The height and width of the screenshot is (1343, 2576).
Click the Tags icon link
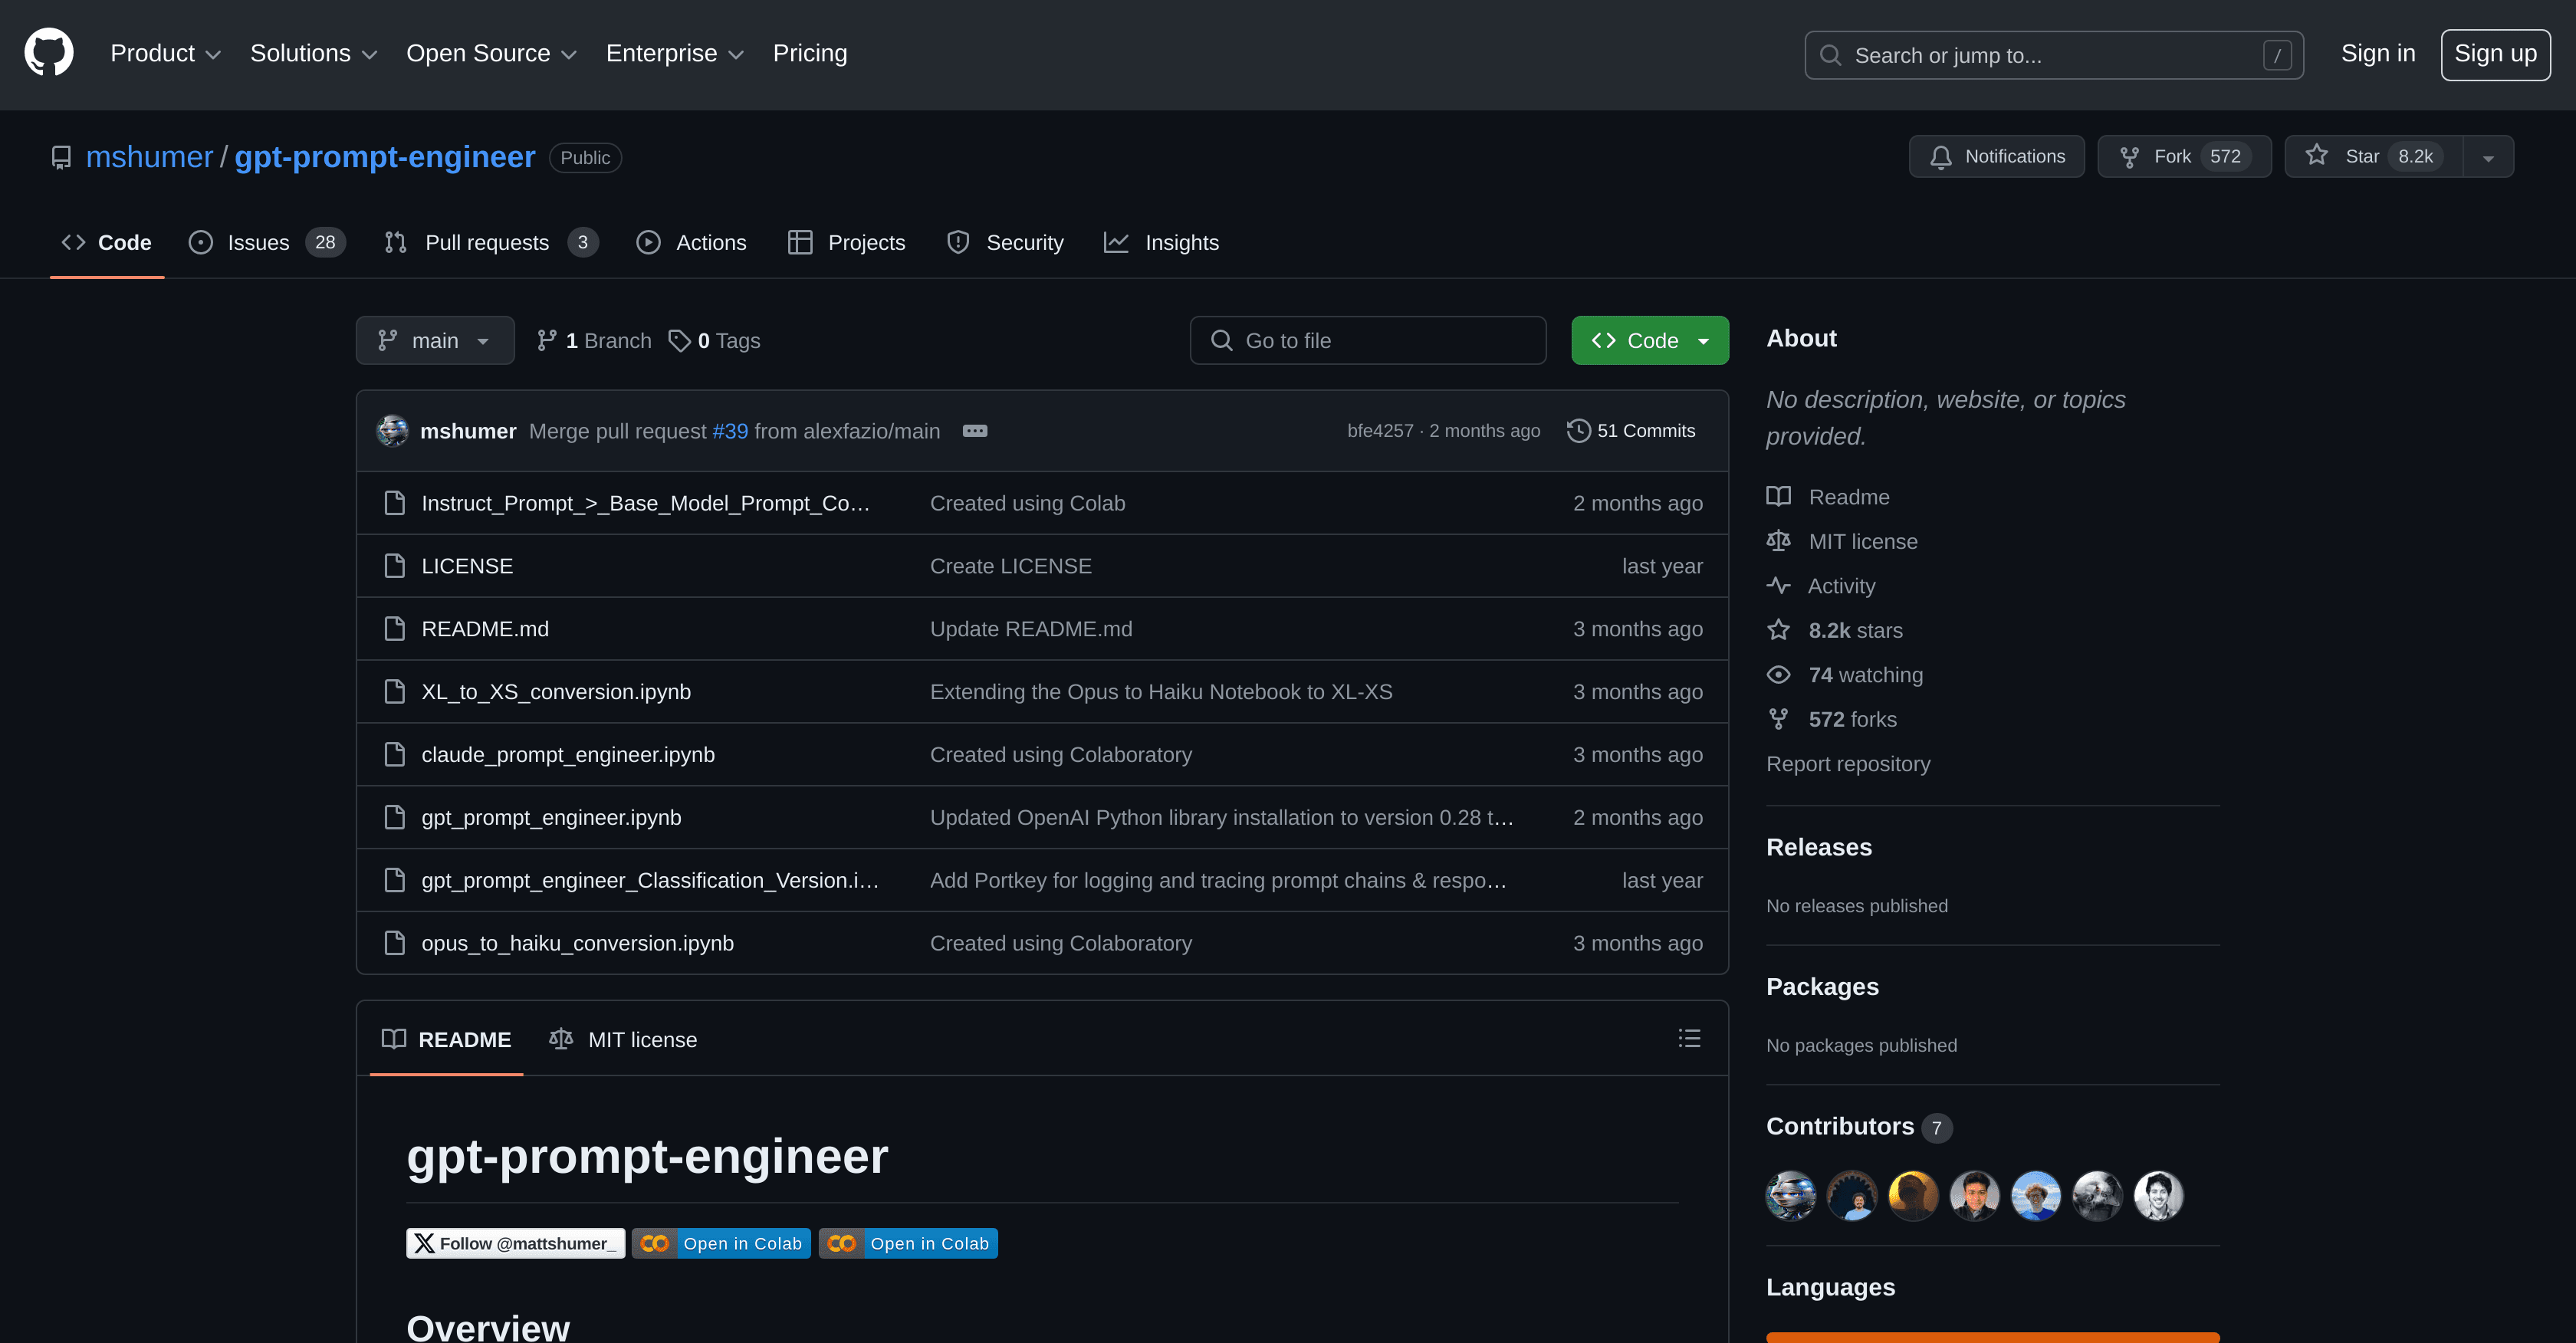680,341
